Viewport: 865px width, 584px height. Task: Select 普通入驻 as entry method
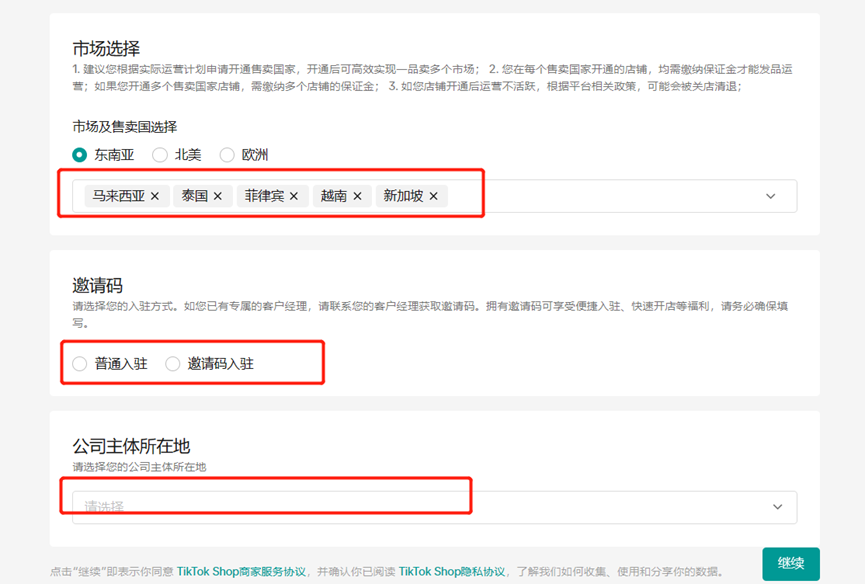tap(80, 364)
